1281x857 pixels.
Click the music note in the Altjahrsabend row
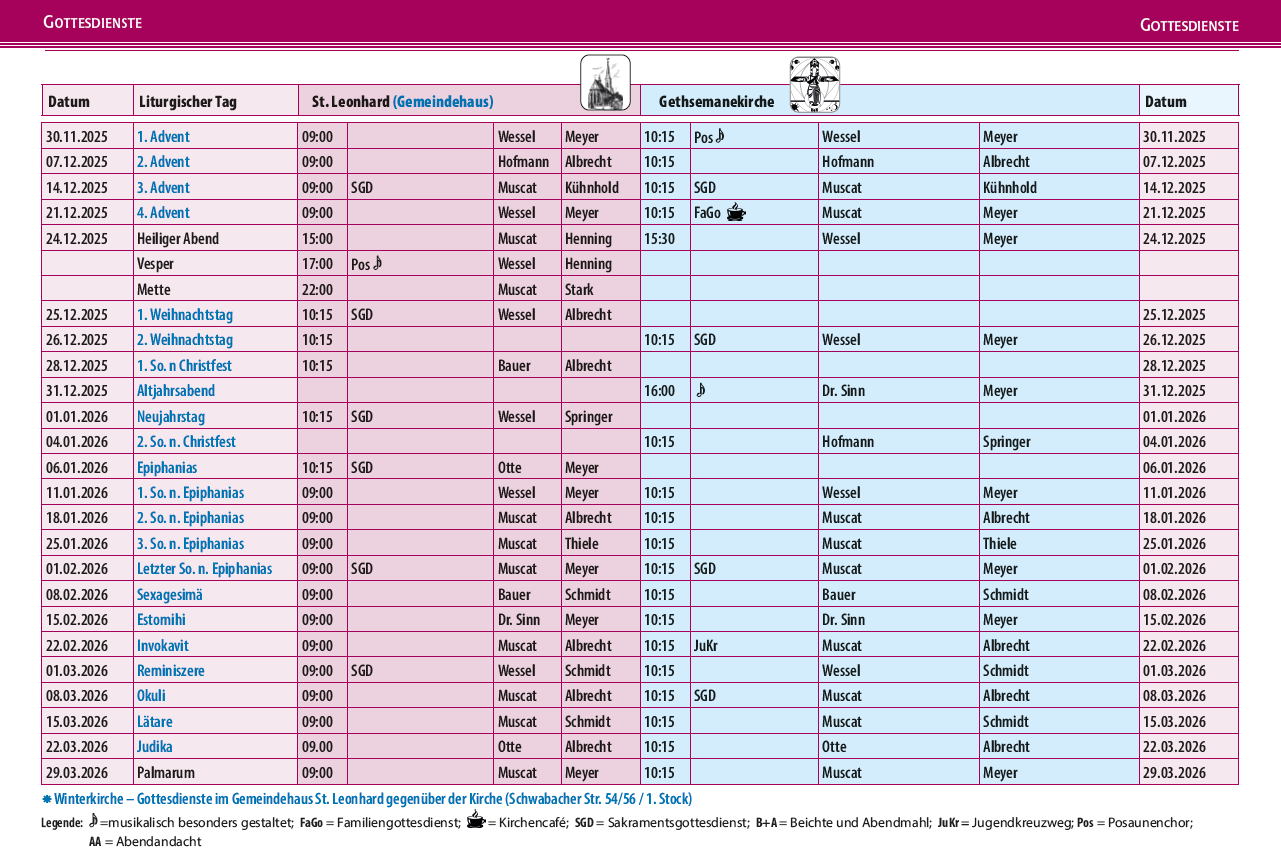[x=700, y=390]
